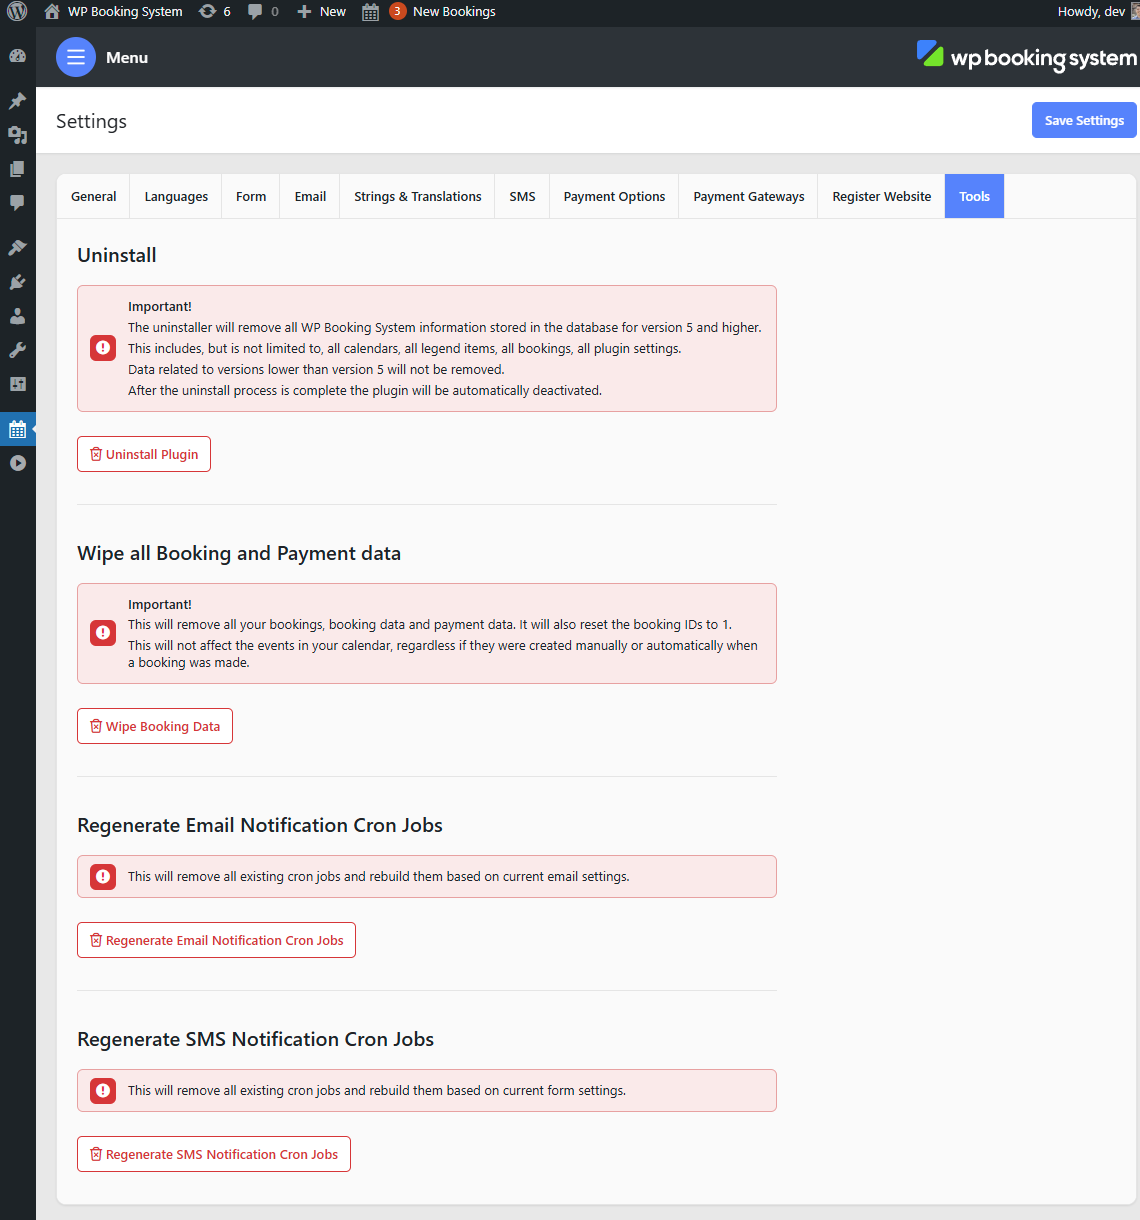Viewport: 1140px width, 1220px height.
Task: Open Tools via the wrench icon
Action: click(x=17, y=350)
